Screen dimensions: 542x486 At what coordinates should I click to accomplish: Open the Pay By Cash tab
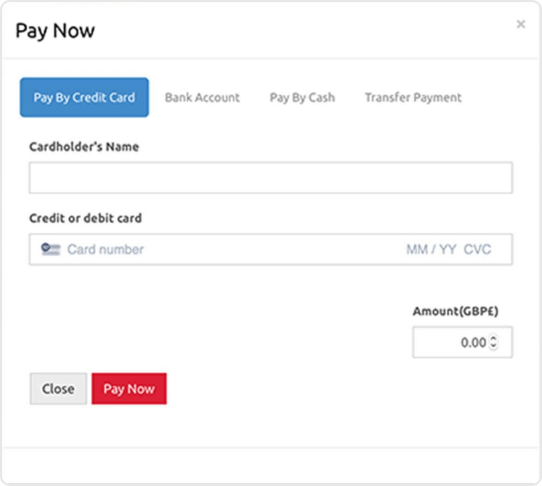click(302, 97)
